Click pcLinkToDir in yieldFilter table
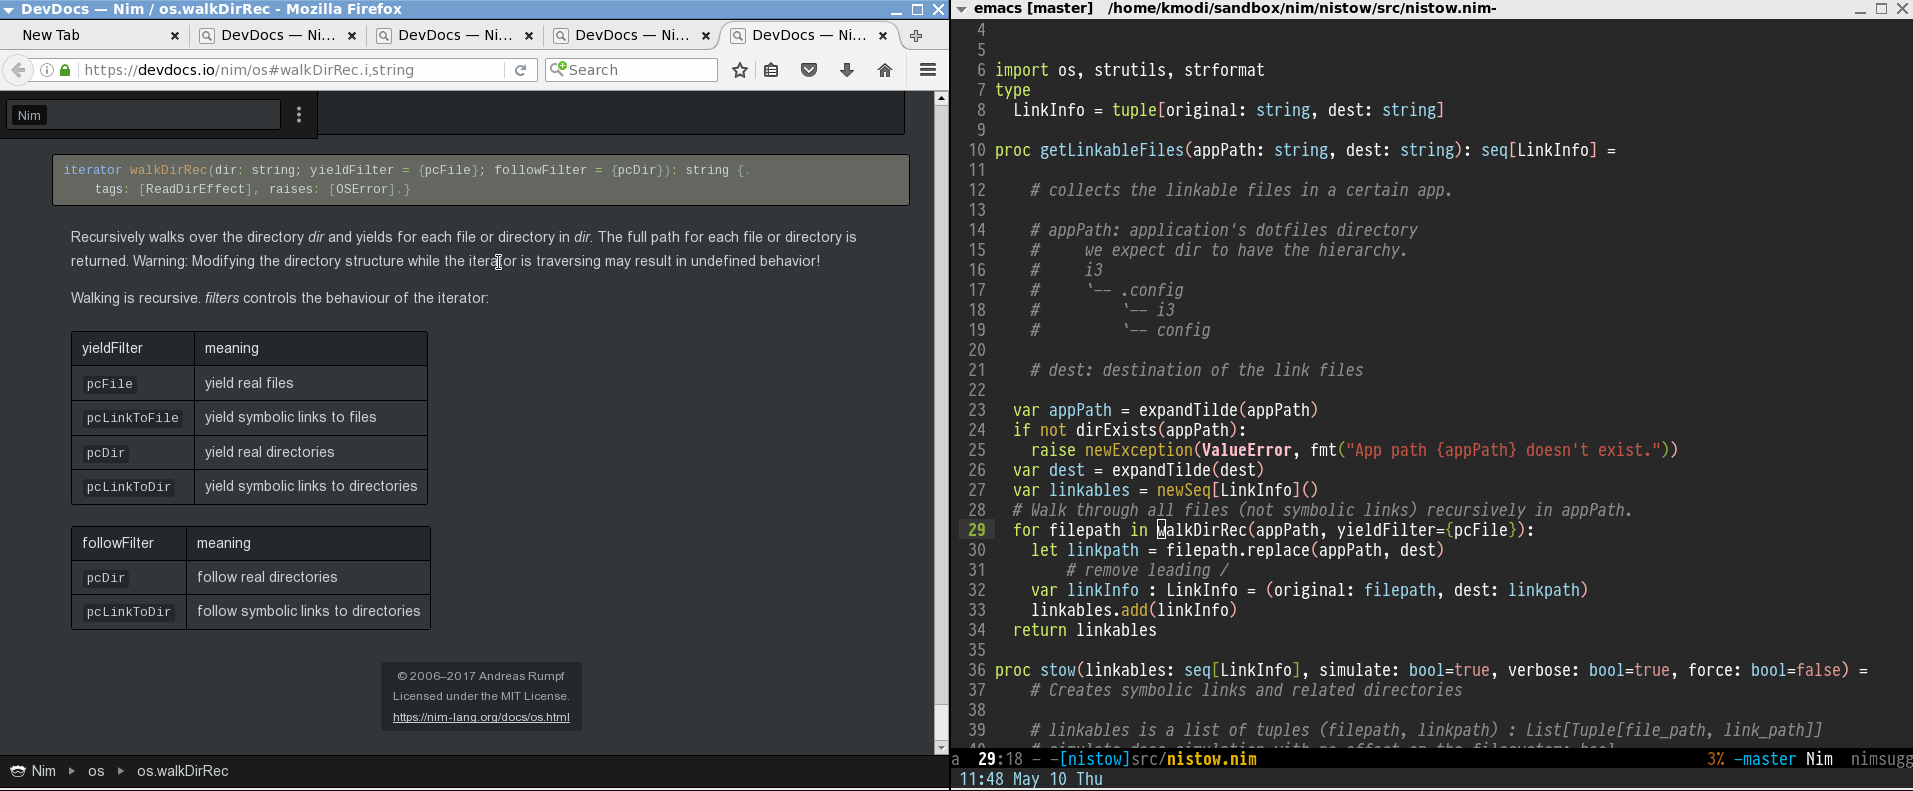 (128, 487)
